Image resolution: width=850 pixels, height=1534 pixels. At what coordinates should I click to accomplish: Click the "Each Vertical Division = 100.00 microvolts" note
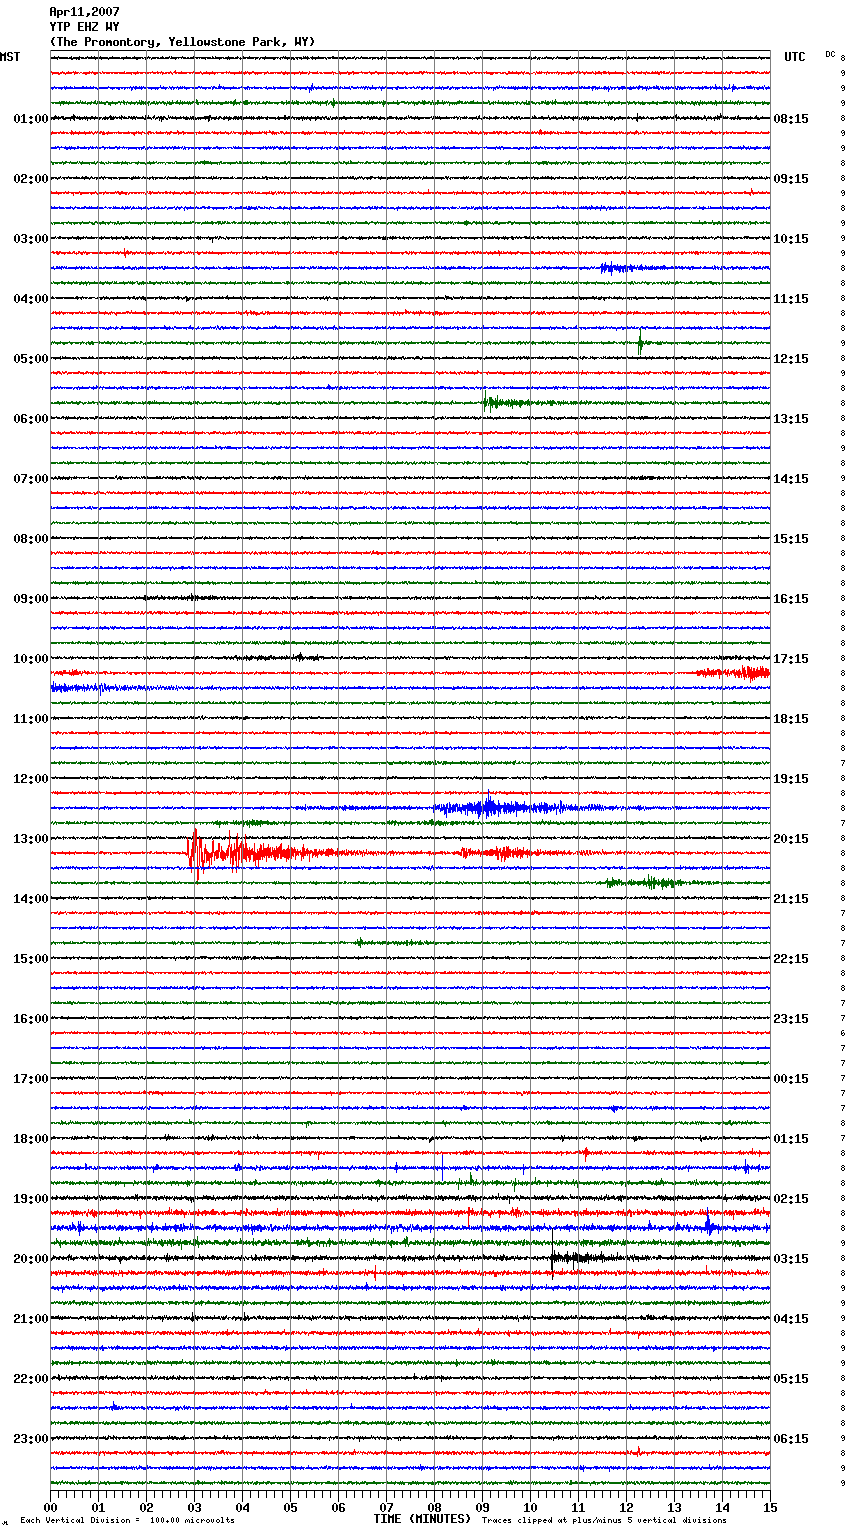pyautogui.click(x=128, y=1520)
